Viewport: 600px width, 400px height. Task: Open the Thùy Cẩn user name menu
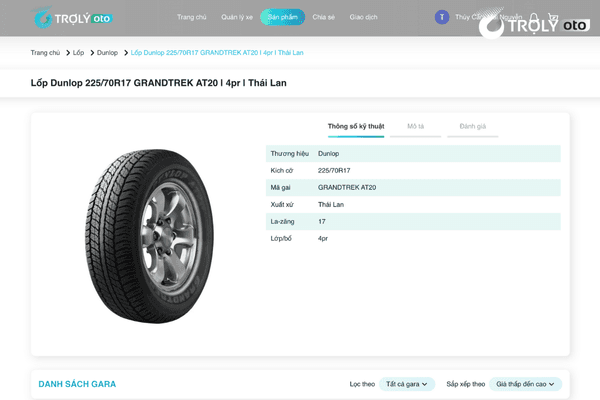(488, 17)
